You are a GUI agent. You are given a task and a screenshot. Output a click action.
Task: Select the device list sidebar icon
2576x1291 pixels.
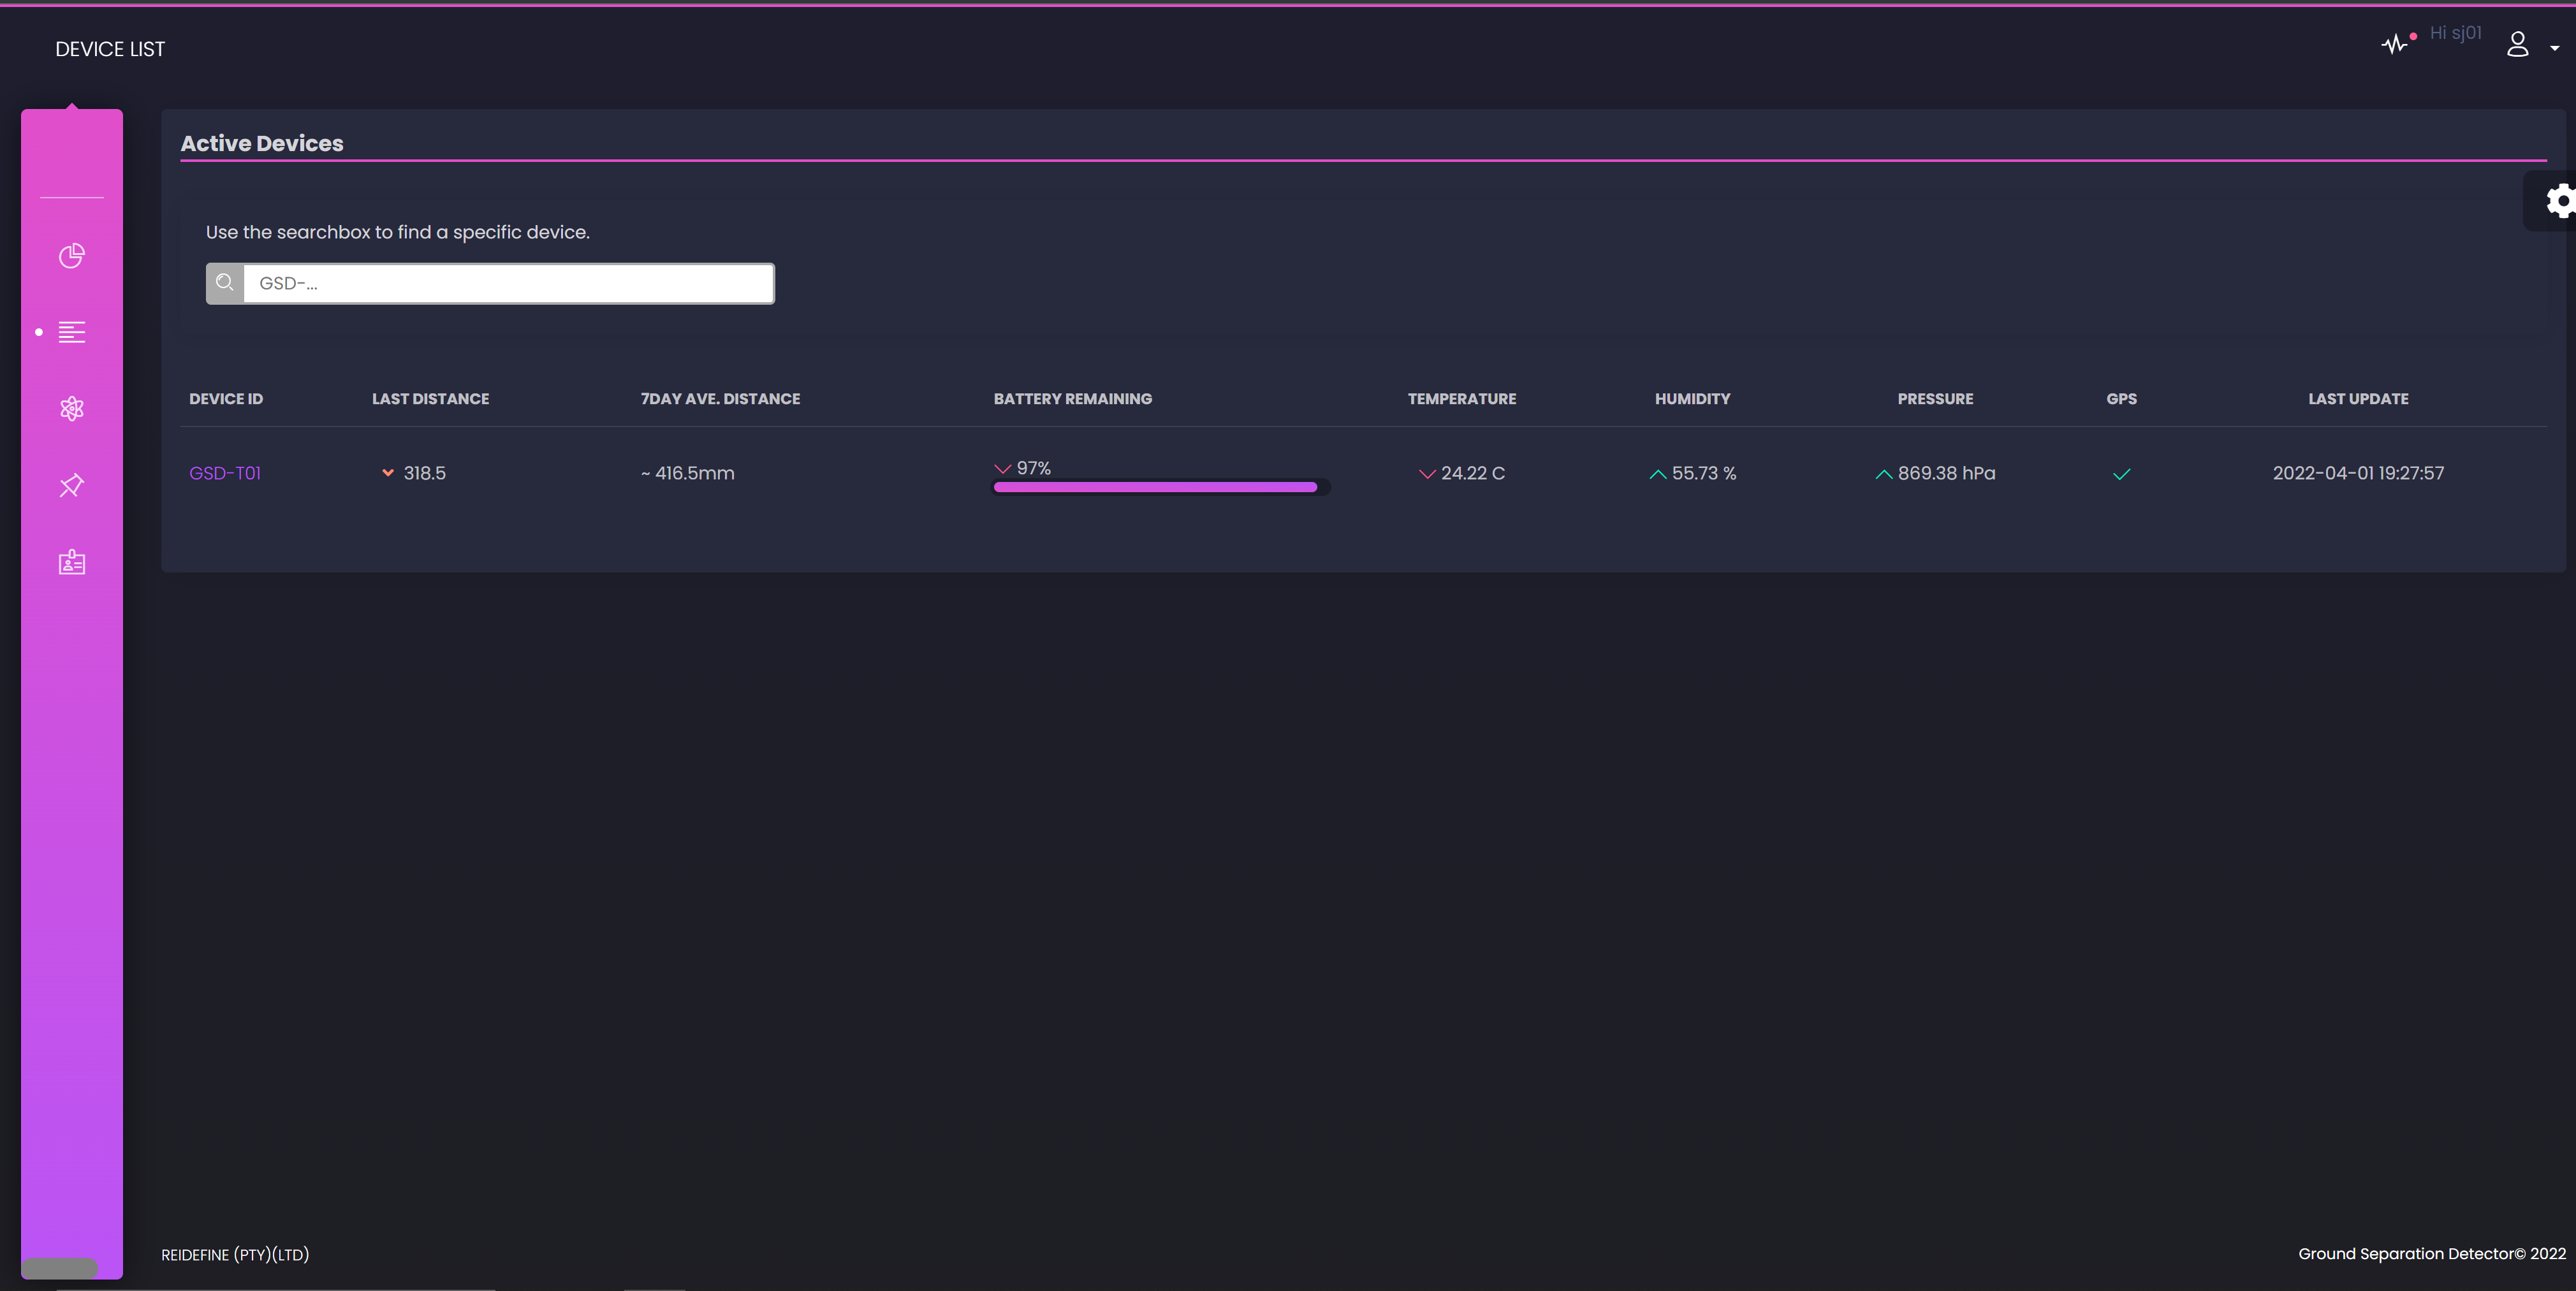pyautogui.click(x=72, y=332)
